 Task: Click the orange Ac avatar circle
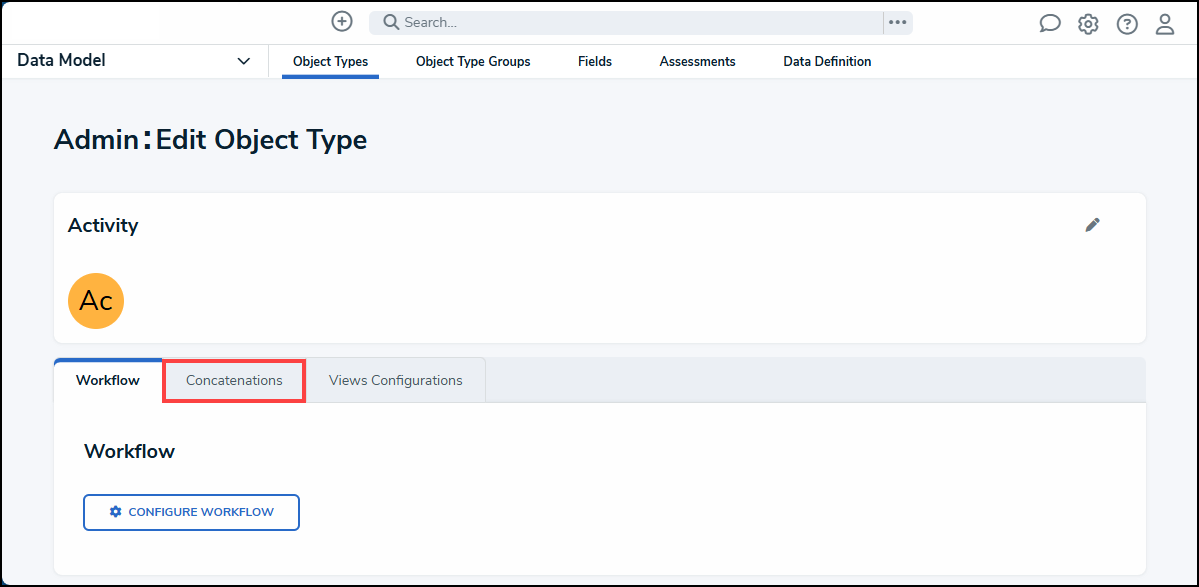[x=96, y=301]
